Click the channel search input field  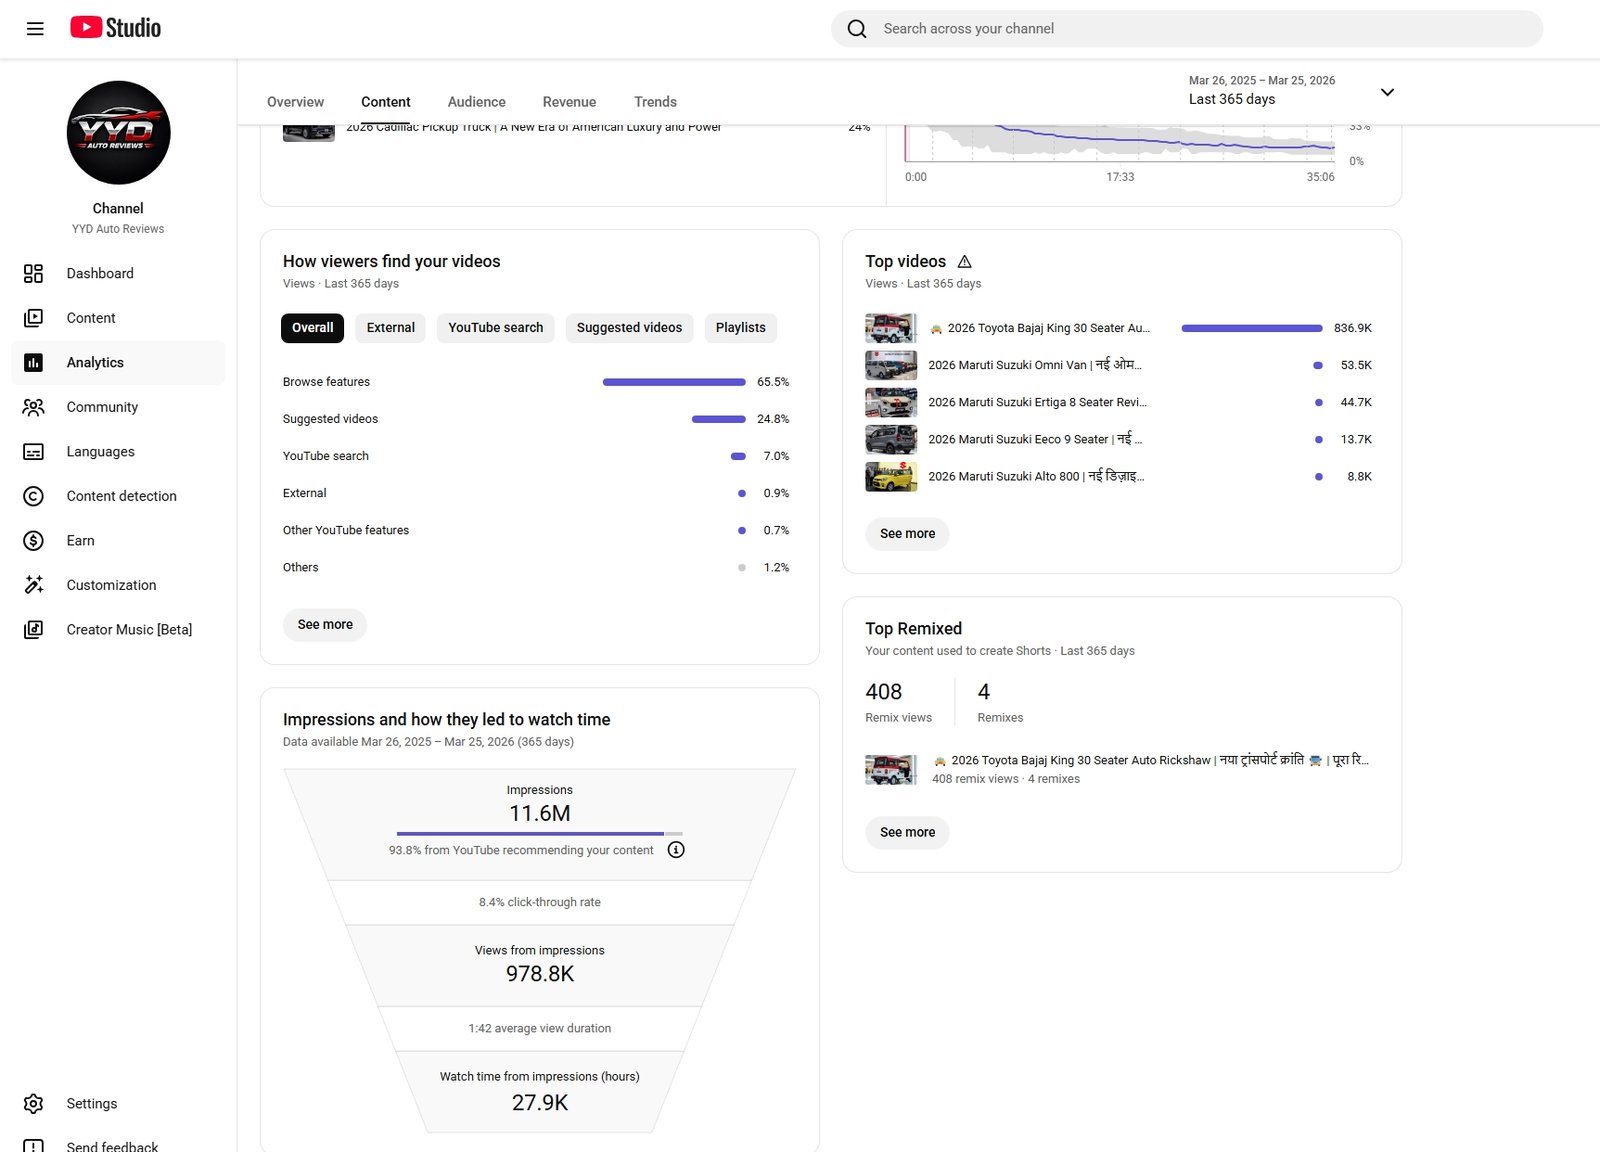click(1200, 29)
